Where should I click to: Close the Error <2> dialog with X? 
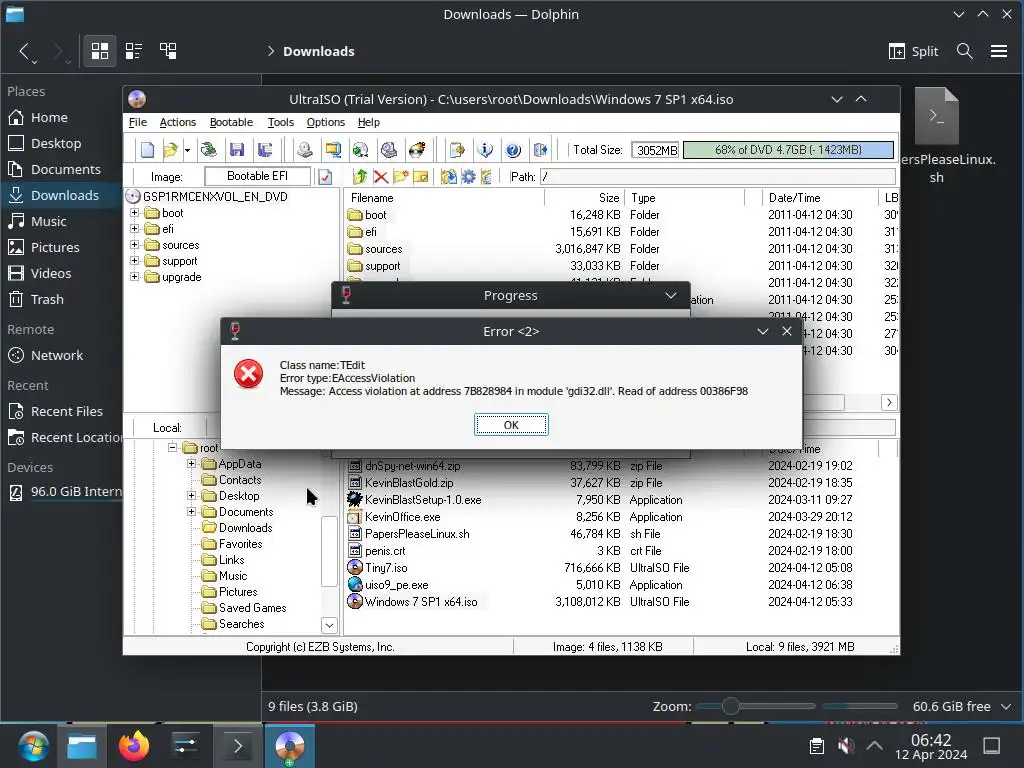[x=787, y=331]
